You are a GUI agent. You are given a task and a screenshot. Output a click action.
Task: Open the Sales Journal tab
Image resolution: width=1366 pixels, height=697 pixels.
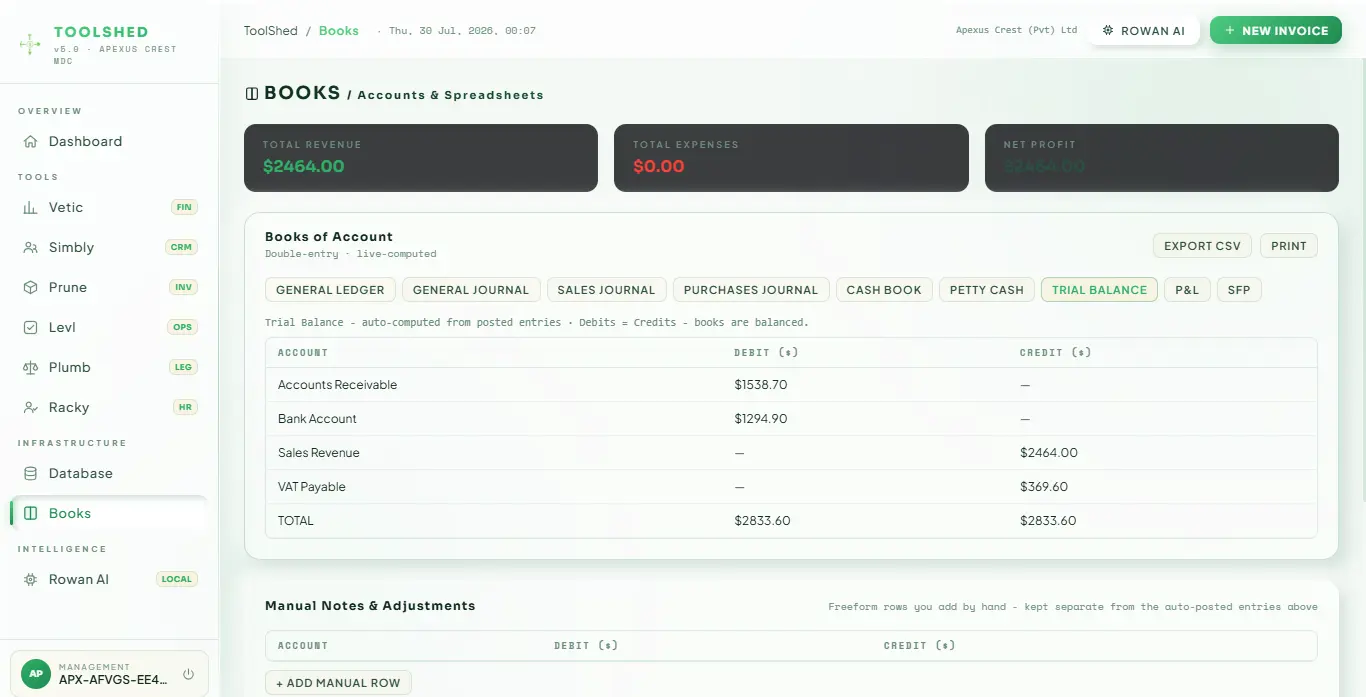click(x=606, y=290)
